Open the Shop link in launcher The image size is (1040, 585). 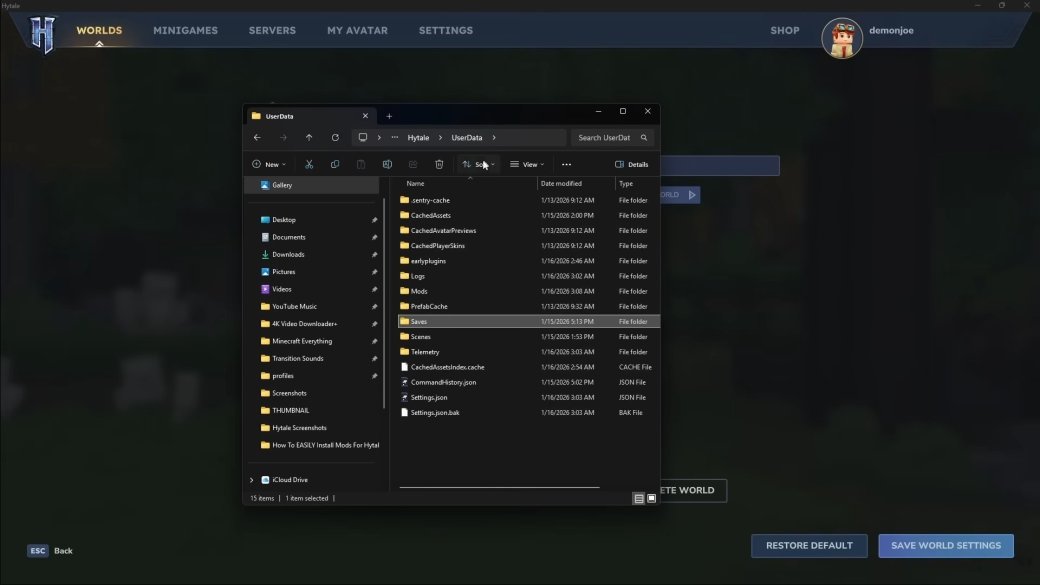coord(785,31)
